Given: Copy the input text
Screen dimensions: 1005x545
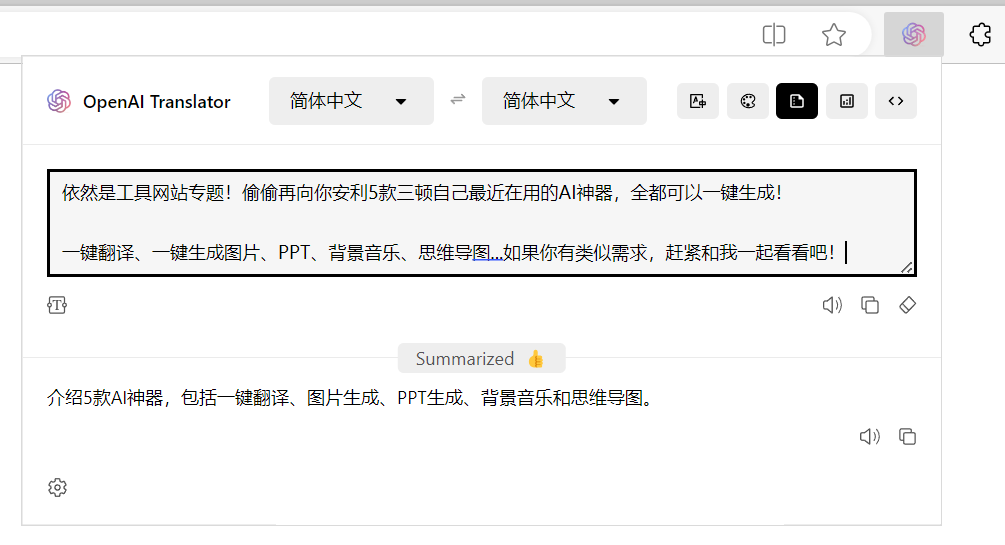Looking at the screenshot, I should (x=870, y=305).
